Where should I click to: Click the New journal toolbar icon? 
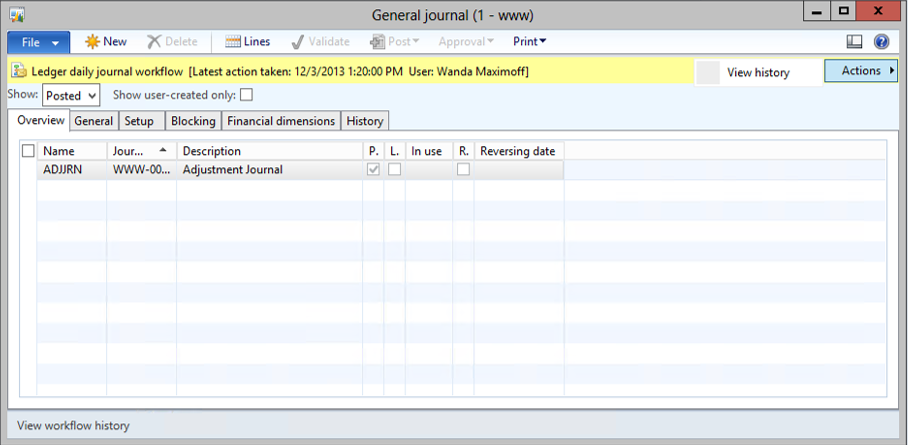point(92,42)
